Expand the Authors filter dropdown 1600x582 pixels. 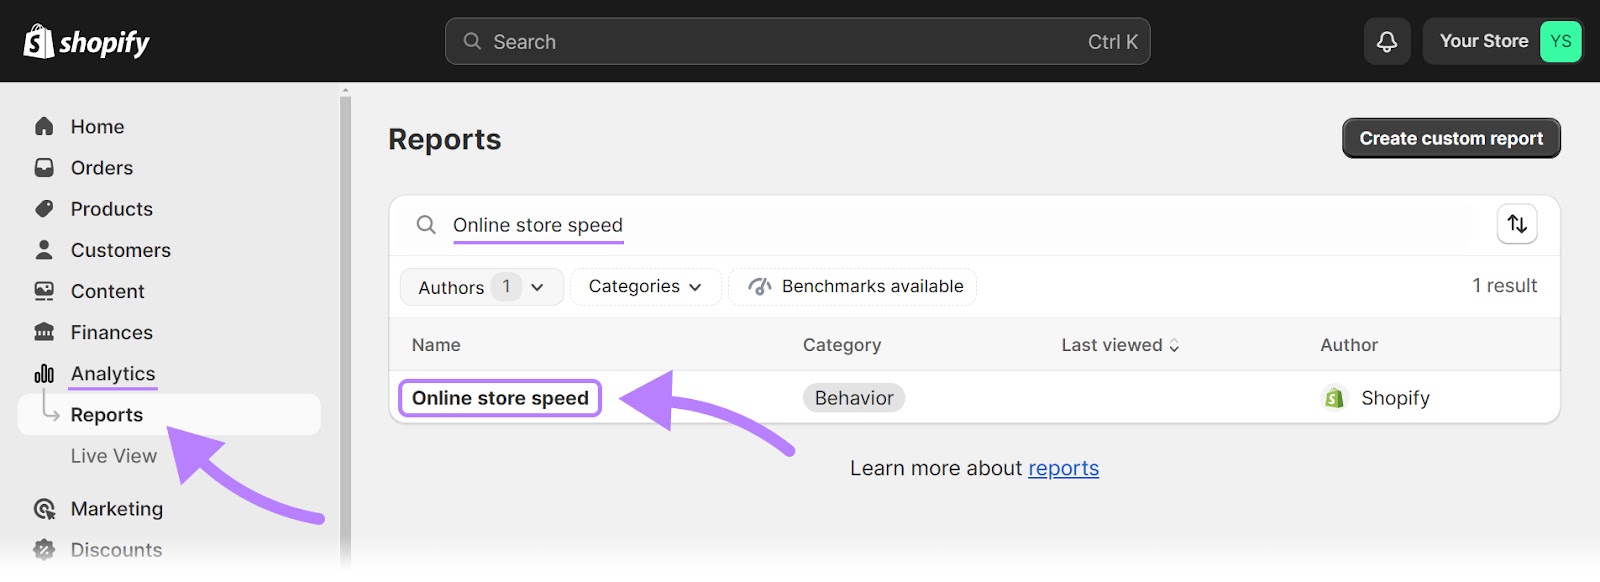click(481, 287)
